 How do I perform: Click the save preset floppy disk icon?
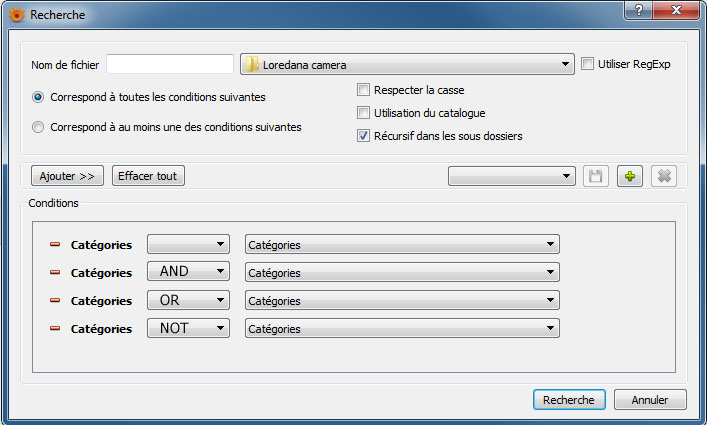595,177
